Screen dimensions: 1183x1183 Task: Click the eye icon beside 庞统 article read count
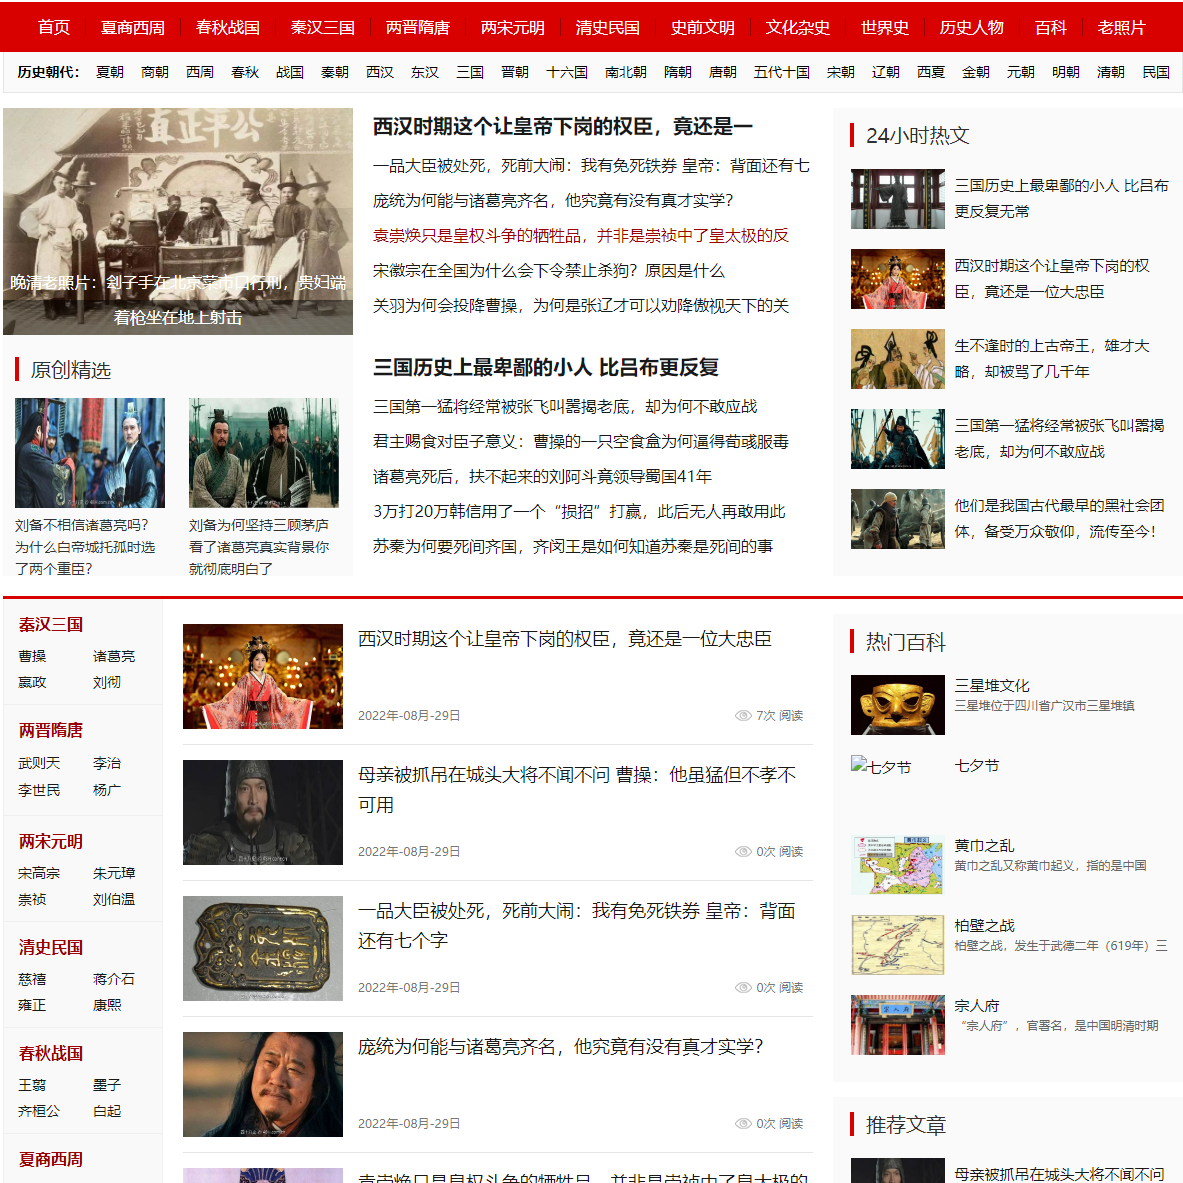pos(743,1123)
